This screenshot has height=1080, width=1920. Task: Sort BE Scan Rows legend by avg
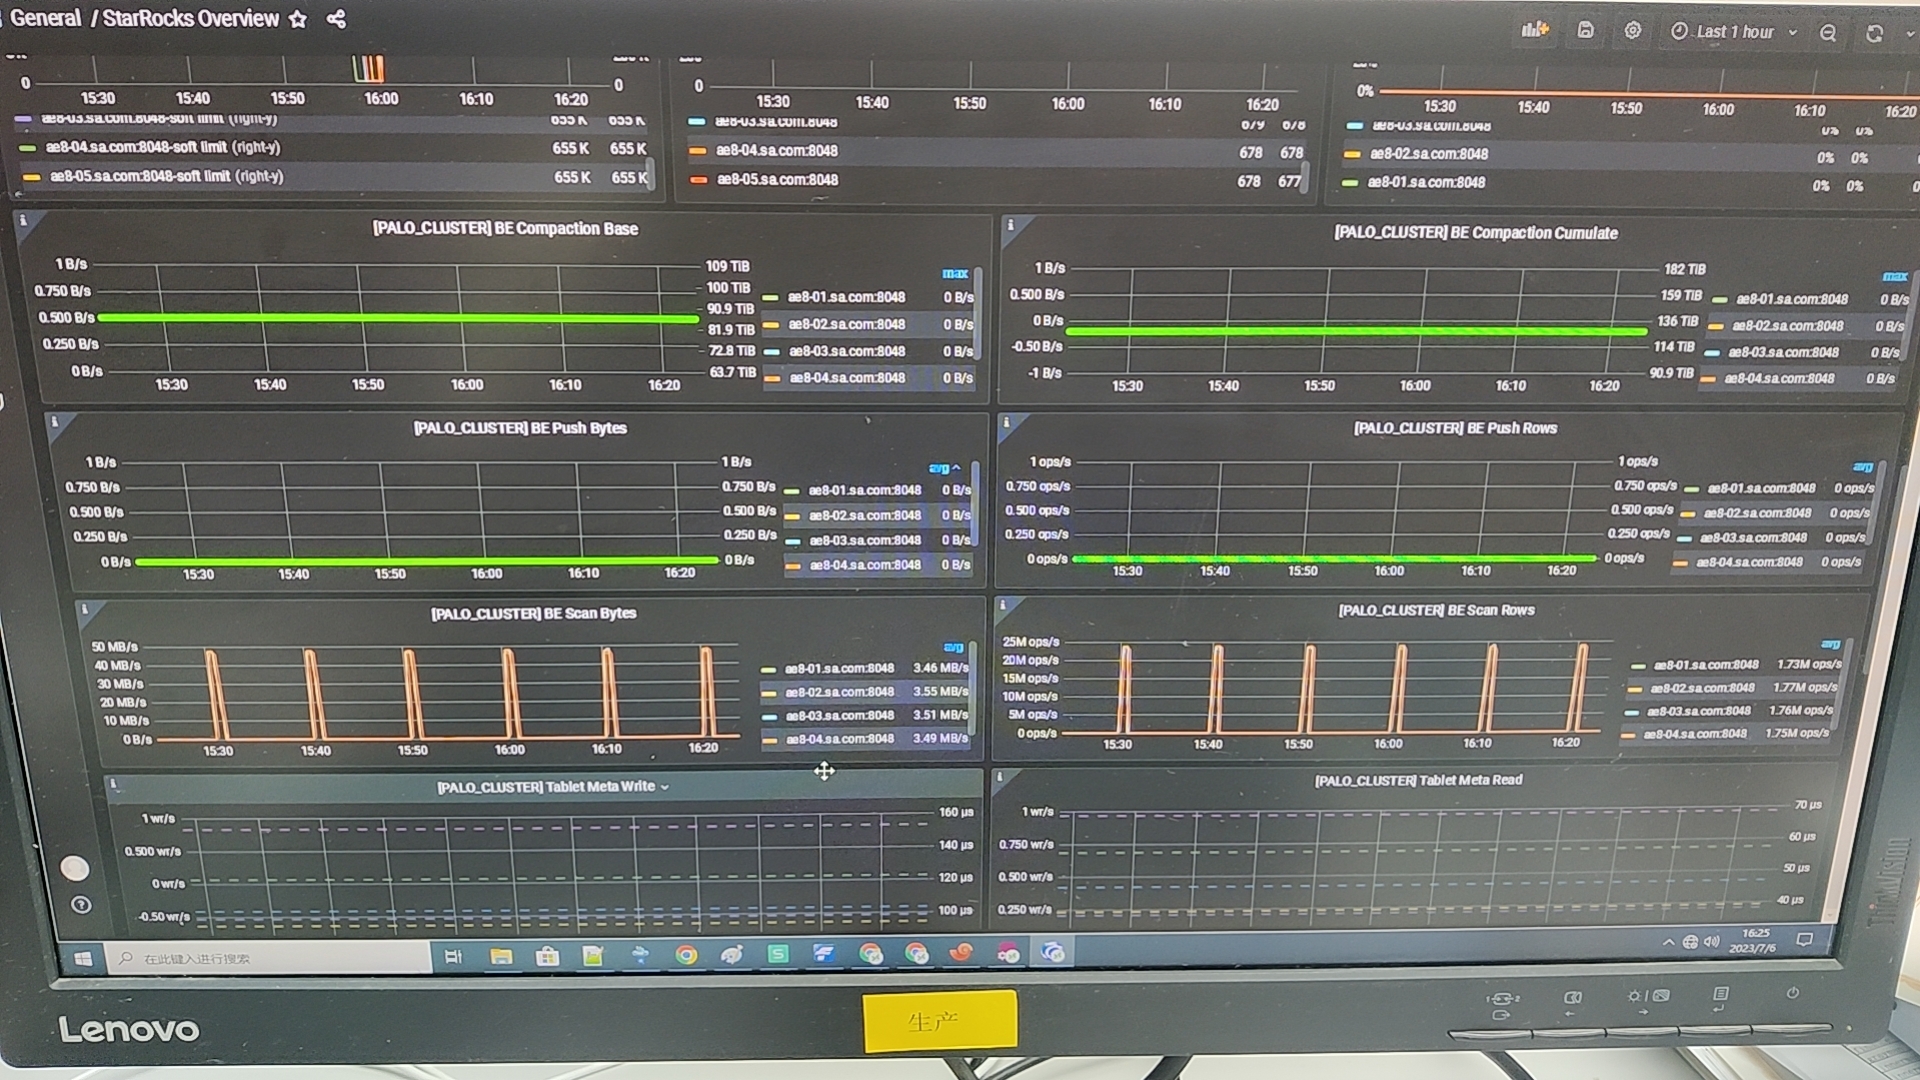click(1830, 644)
